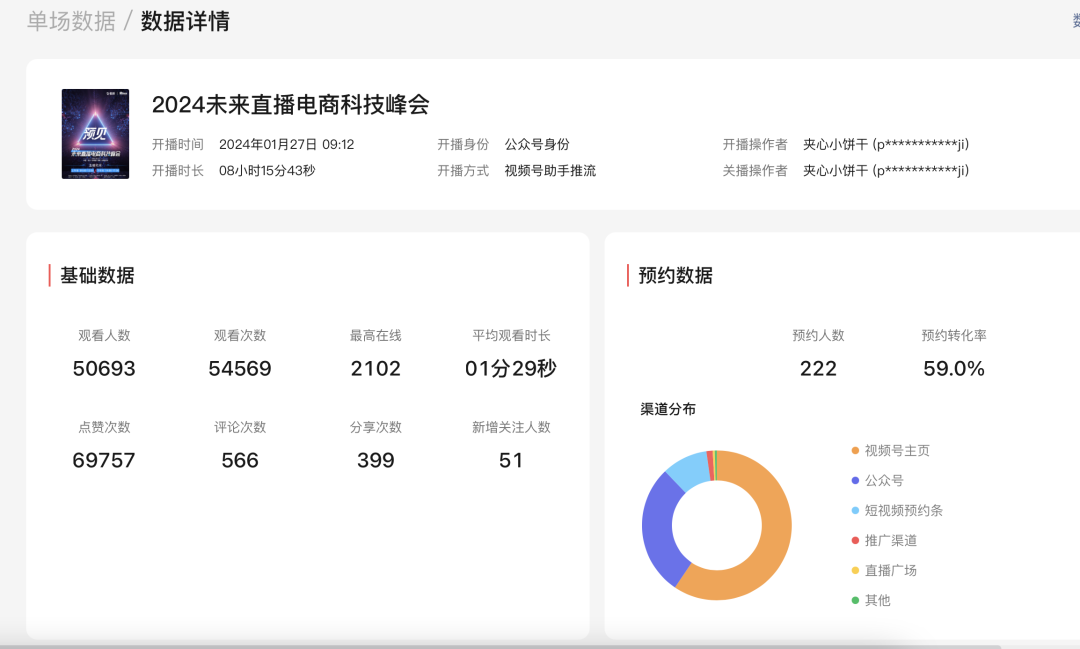Click the event cover poster thumbnail
This screenshot has height=649, width=1080.
point(95,133)
